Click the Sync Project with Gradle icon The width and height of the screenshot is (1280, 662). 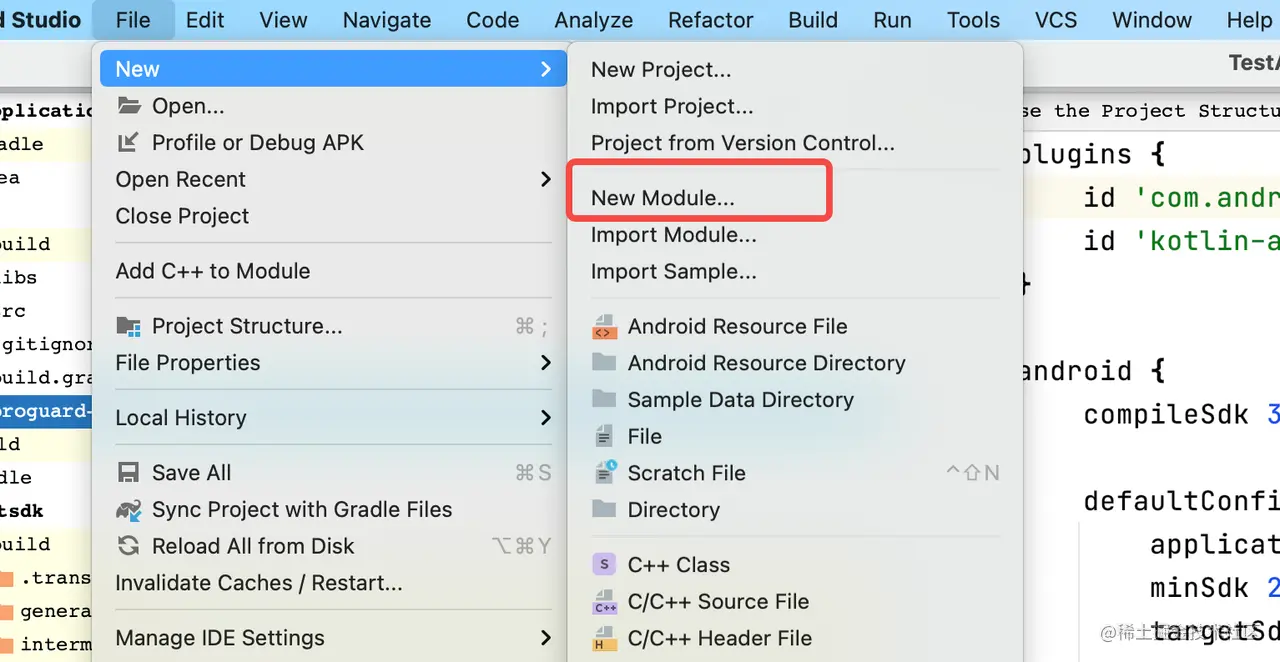coord(128,510)
